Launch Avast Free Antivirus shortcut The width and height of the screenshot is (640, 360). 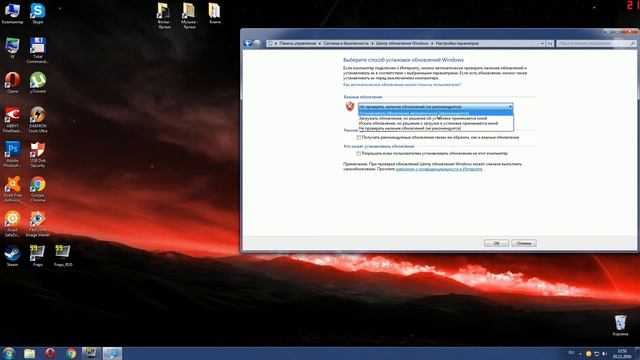pos(12,189)
